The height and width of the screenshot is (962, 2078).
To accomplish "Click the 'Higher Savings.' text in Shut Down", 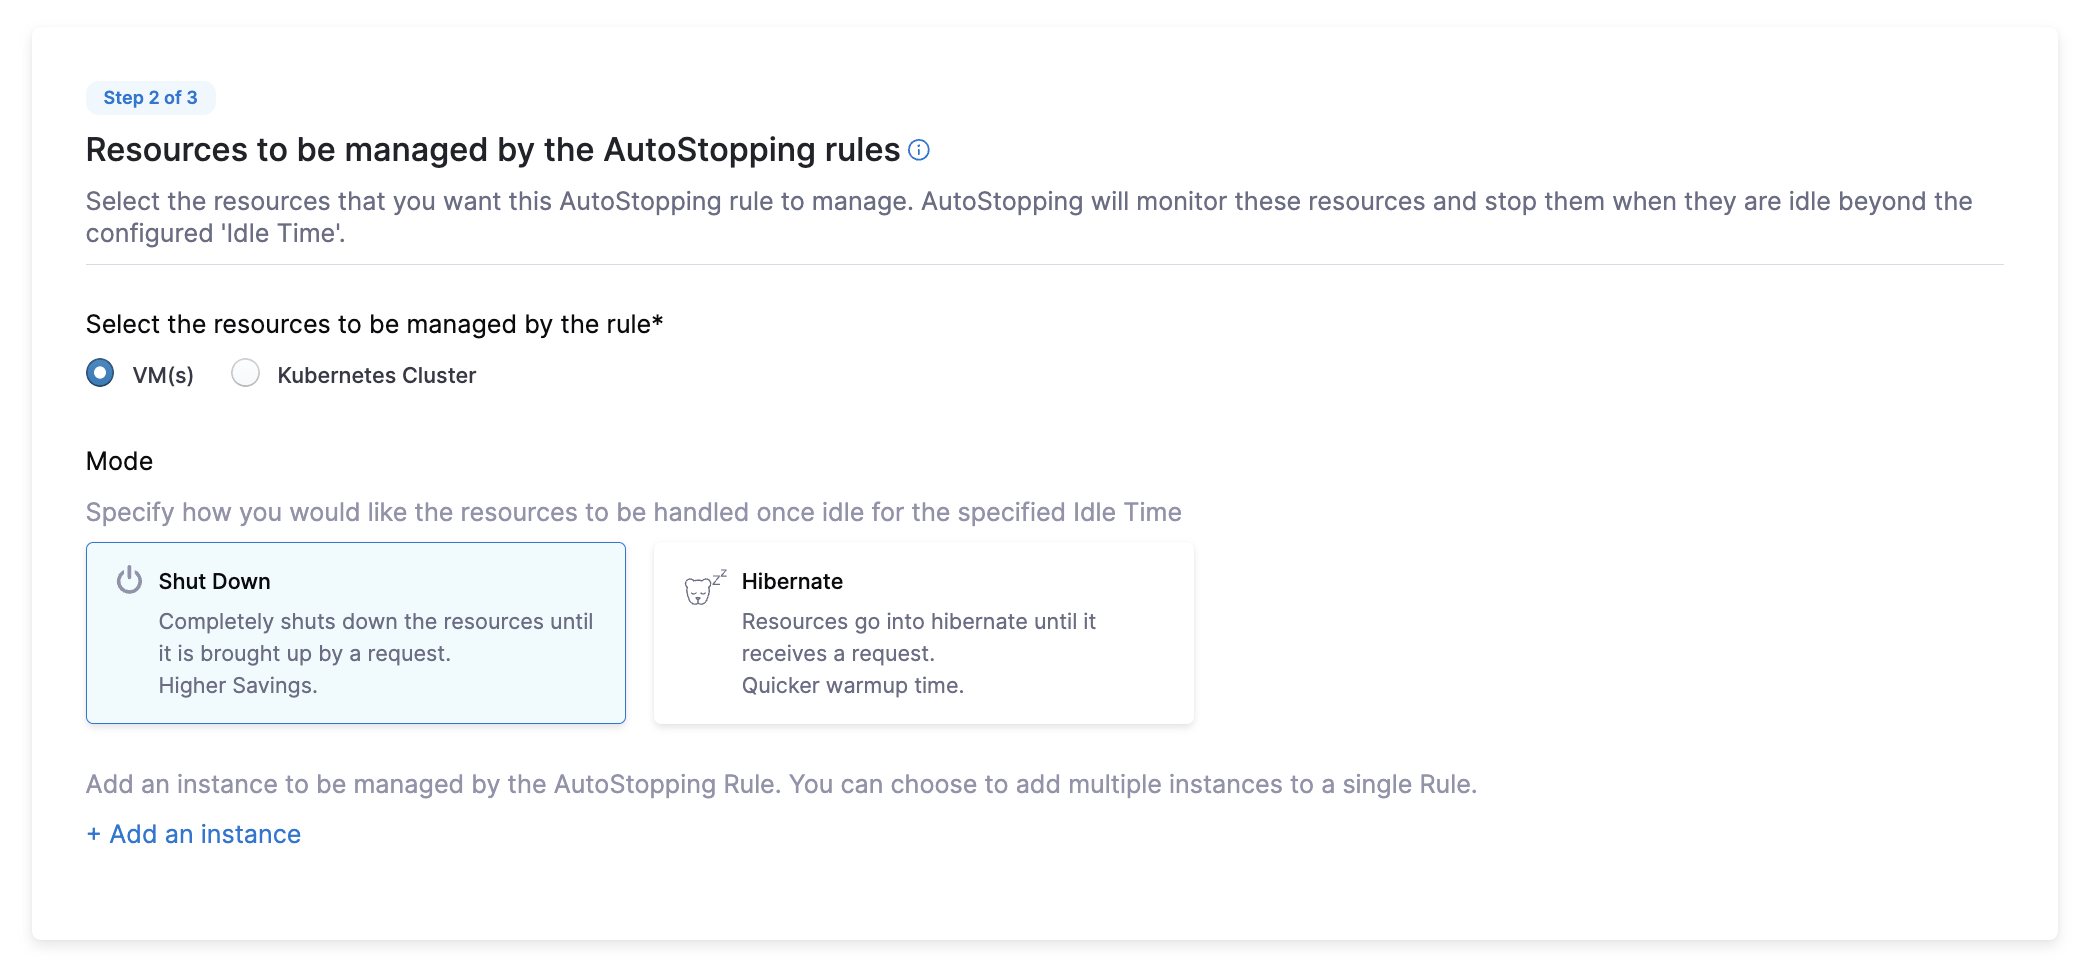I will pos(238,685).
